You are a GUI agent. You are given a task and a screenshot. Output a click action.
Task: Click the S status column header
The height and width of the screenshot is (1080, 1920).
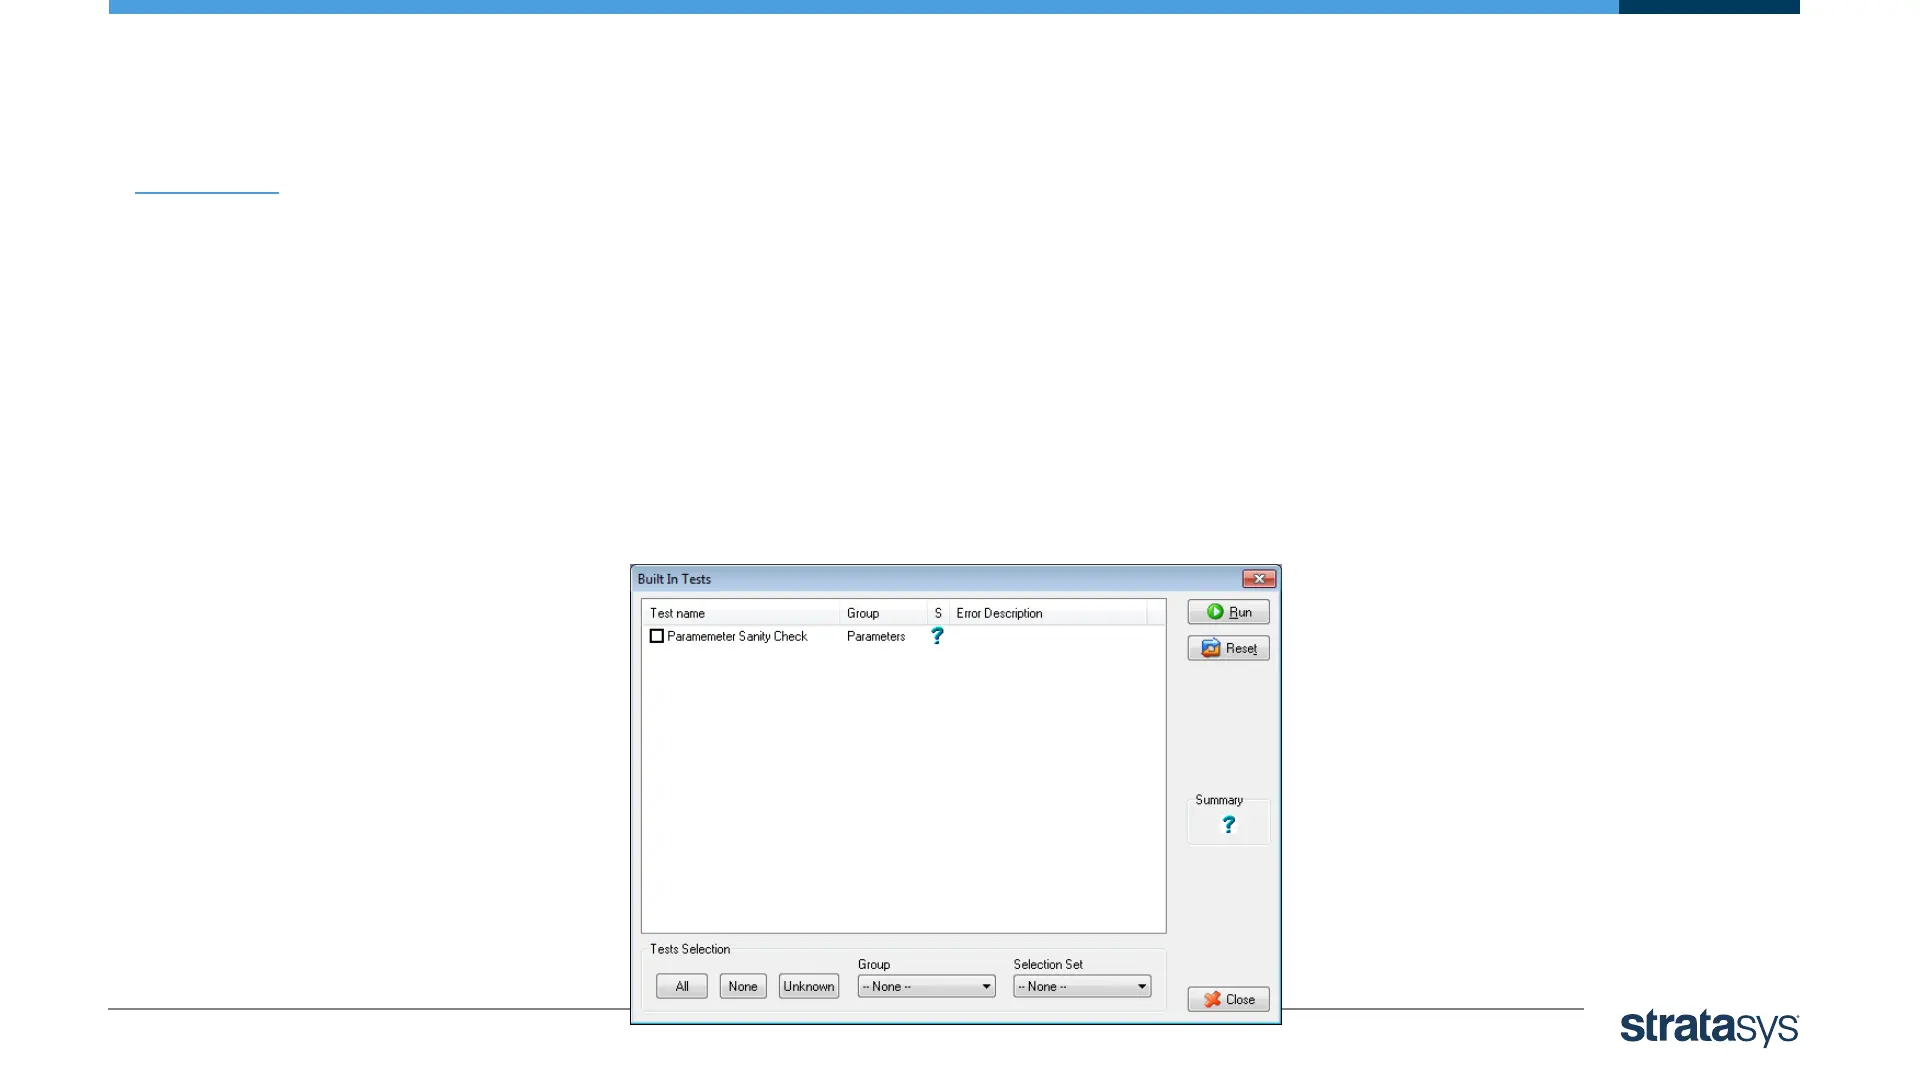tap(938, 613)
